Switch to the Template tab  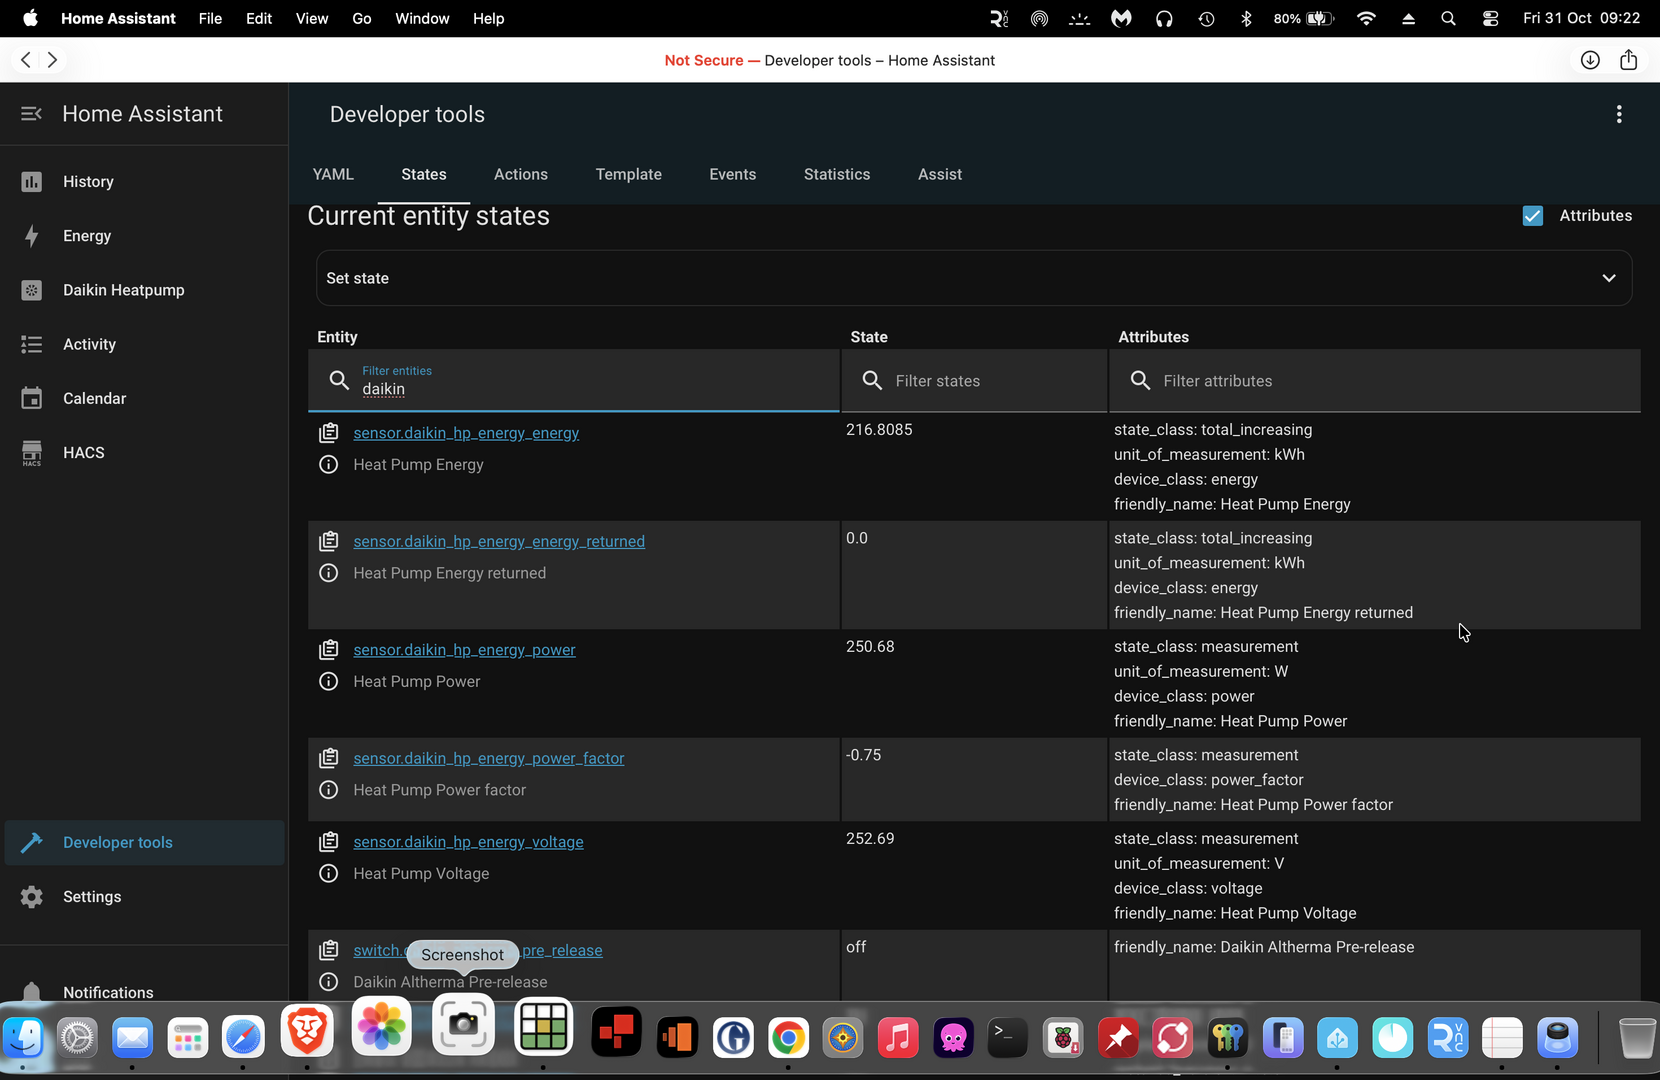(x=628, y=174)
